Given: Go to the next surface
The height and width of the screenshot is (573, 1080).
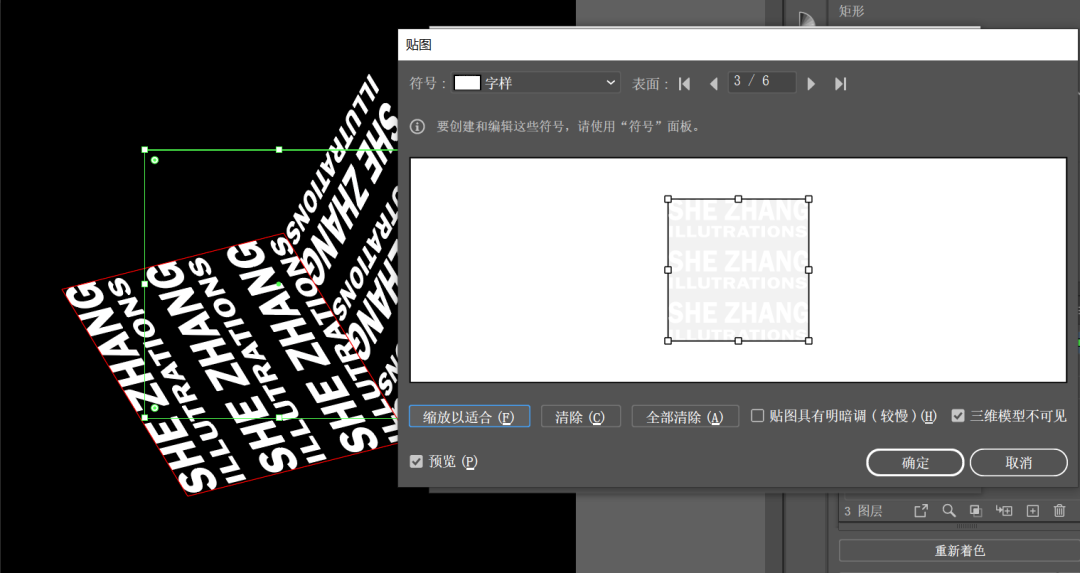Looking at the screenshot, I should point(811,84).
